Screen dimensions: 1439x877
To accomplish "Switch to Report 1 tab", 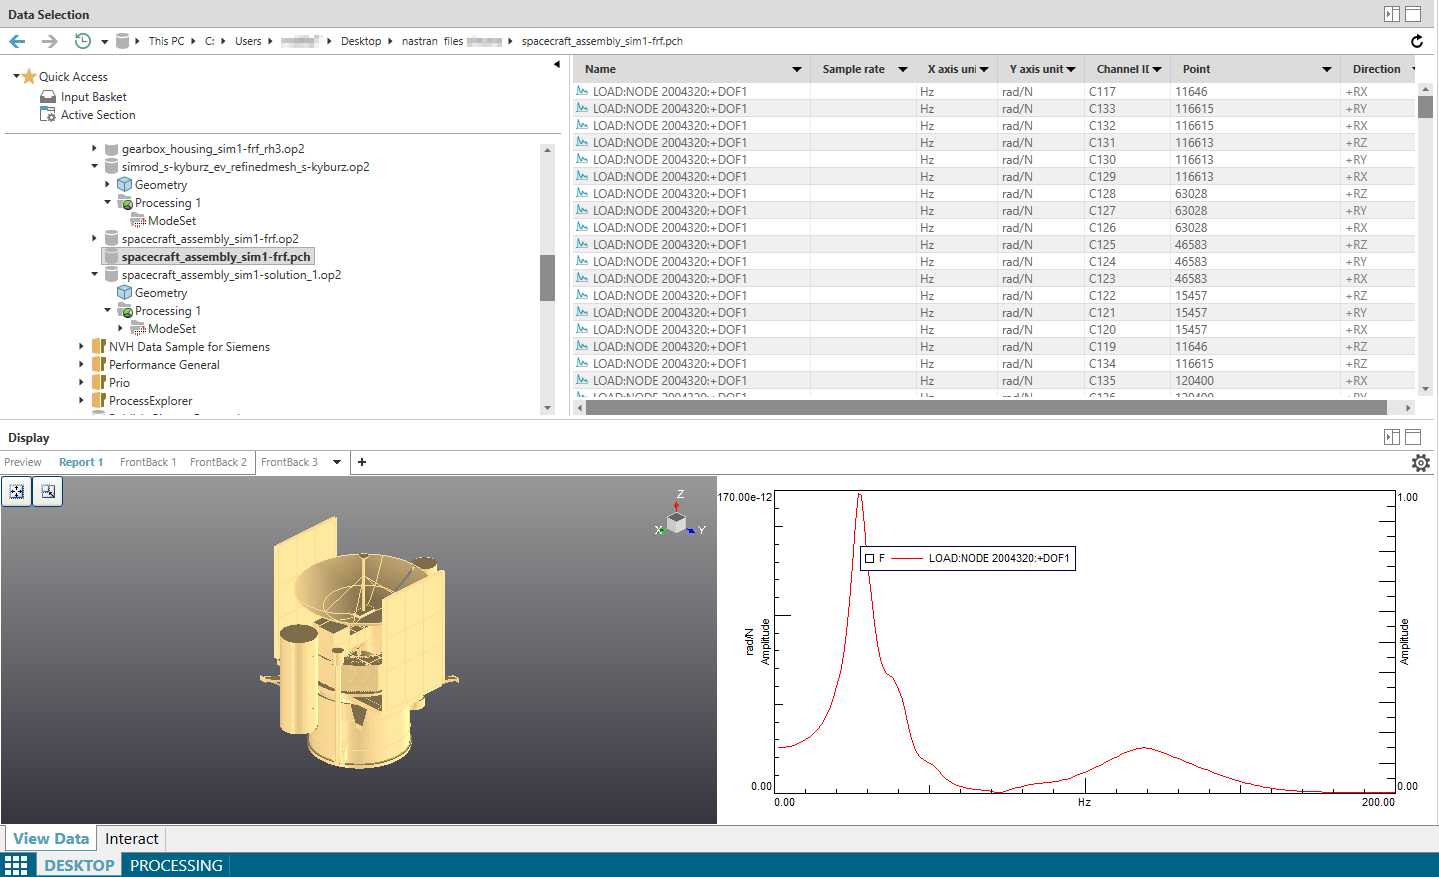I will (81, 462).
